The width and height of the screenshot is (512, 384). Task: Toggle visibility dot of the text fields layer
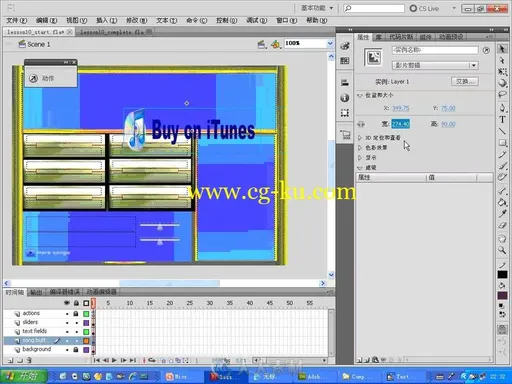point(67,332)
